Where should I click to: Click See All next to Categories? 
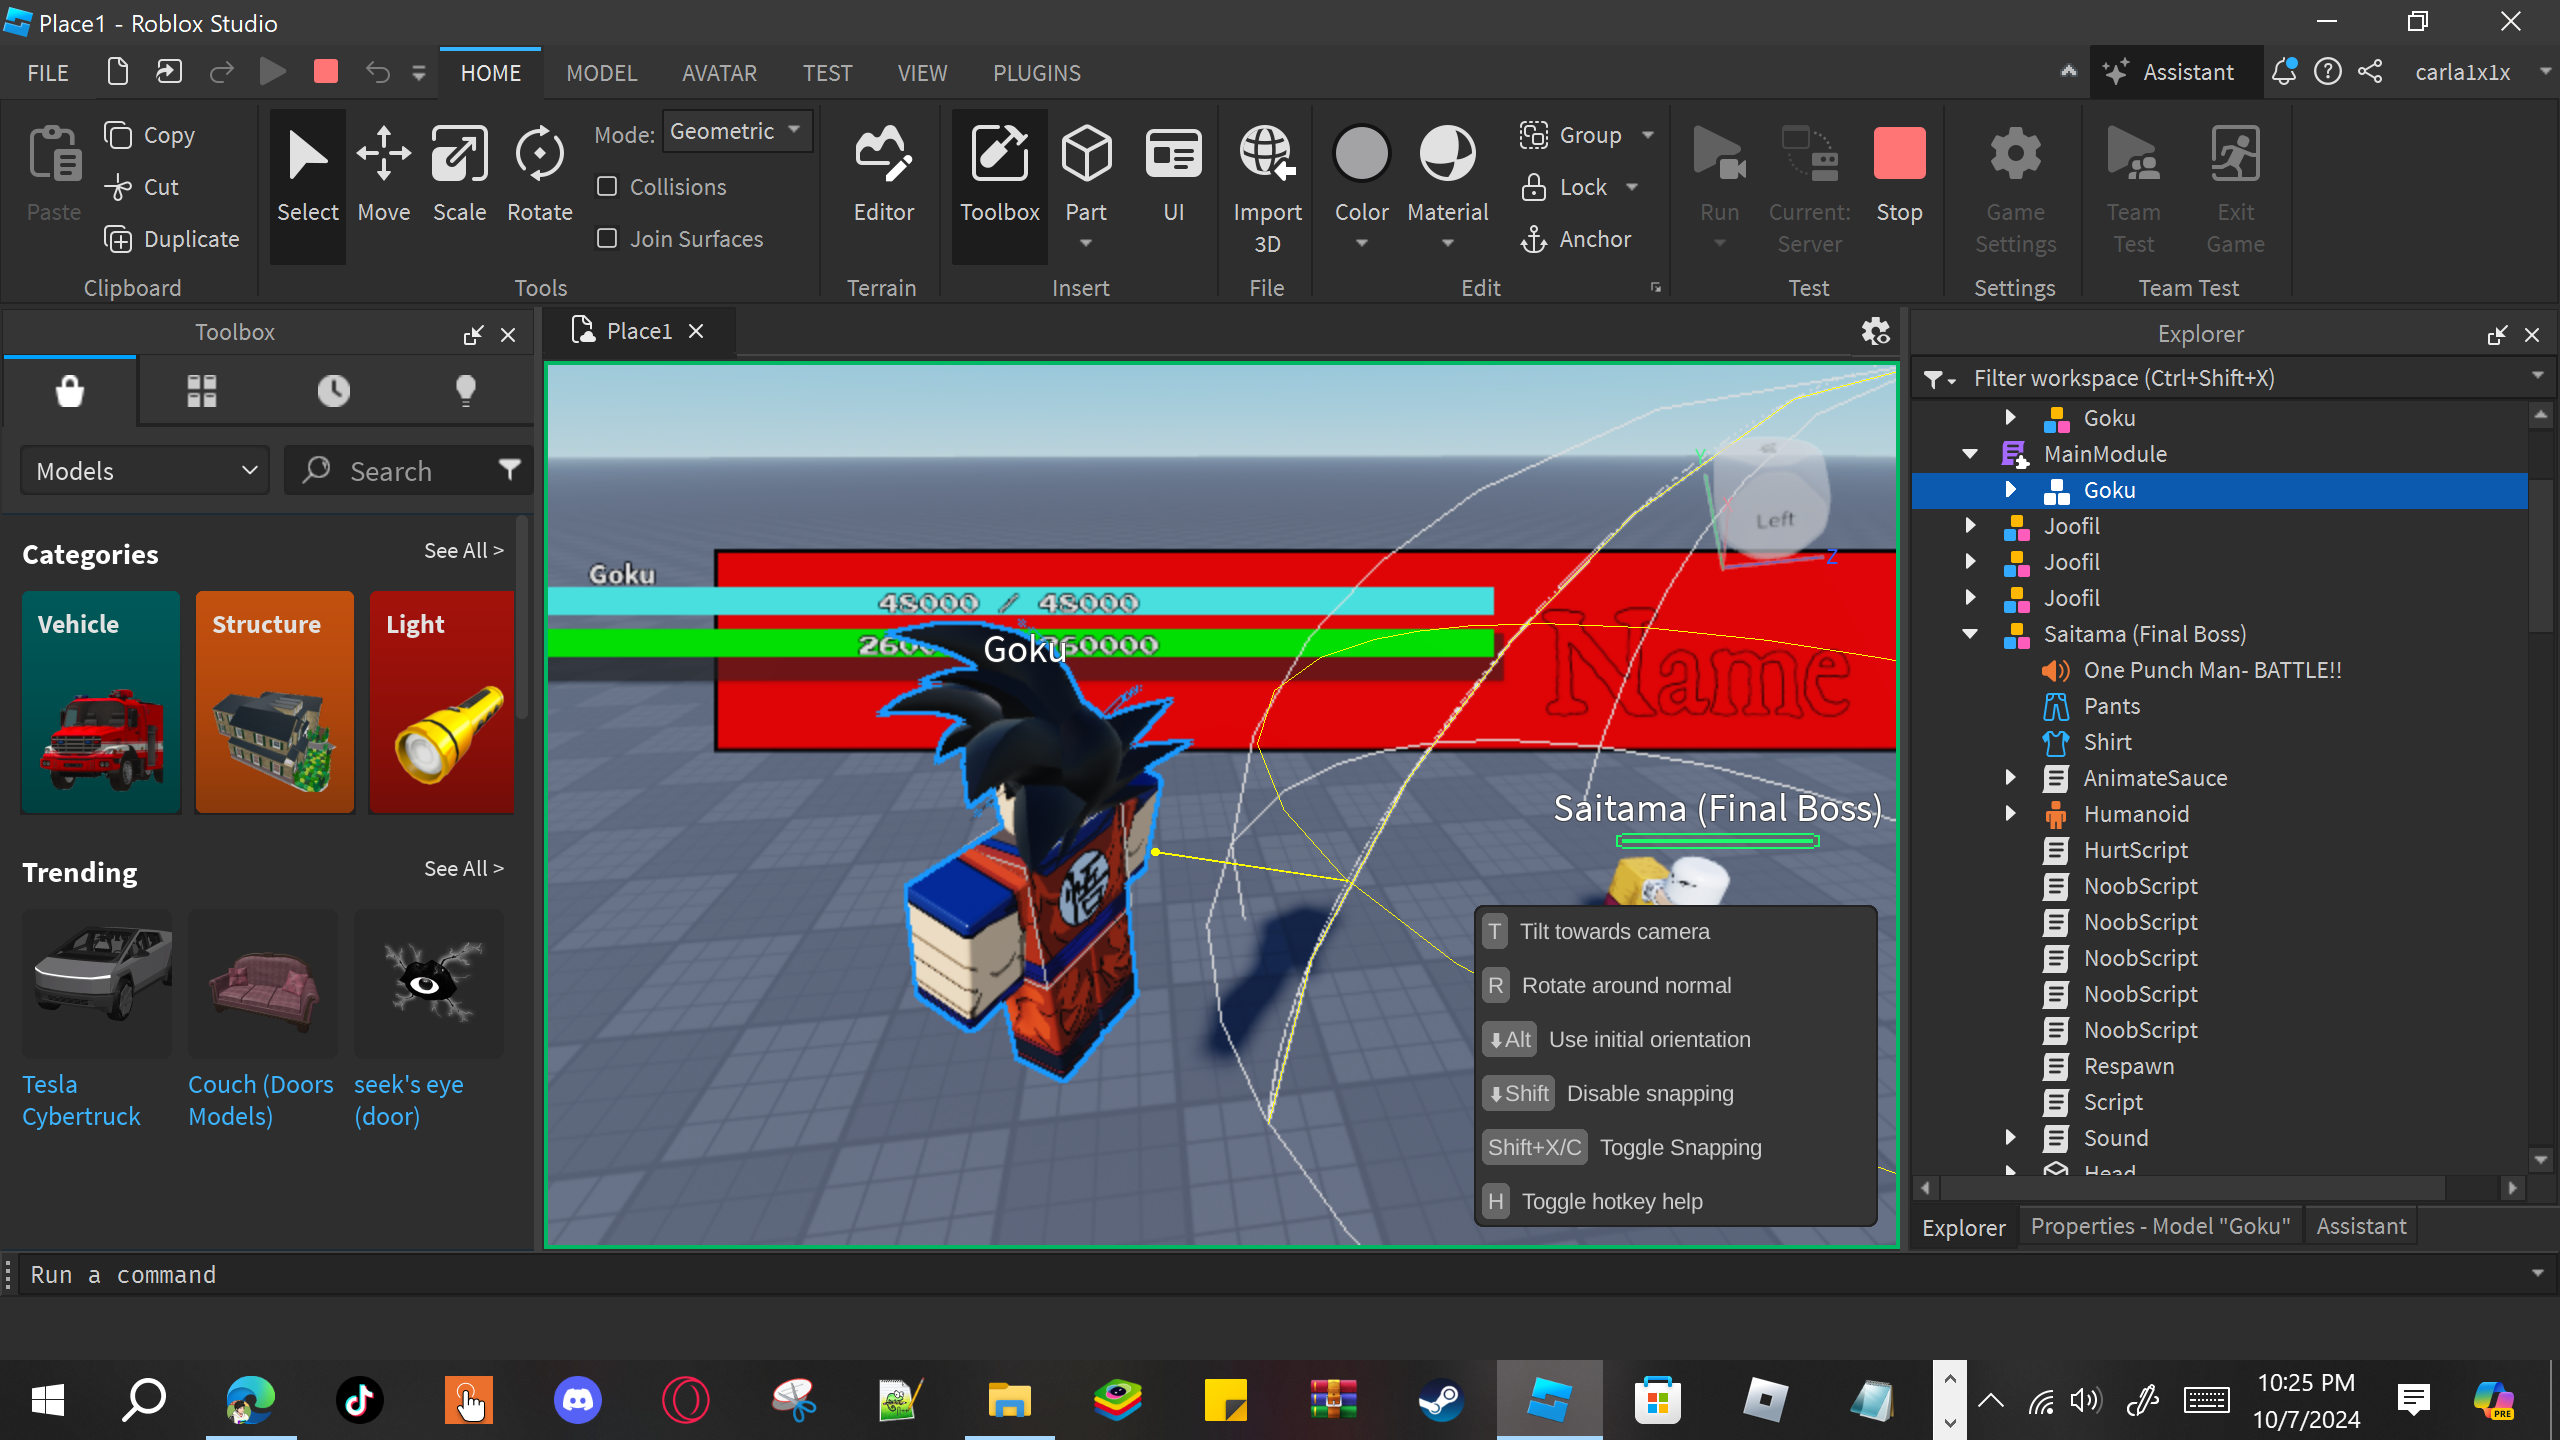[463, 551]
